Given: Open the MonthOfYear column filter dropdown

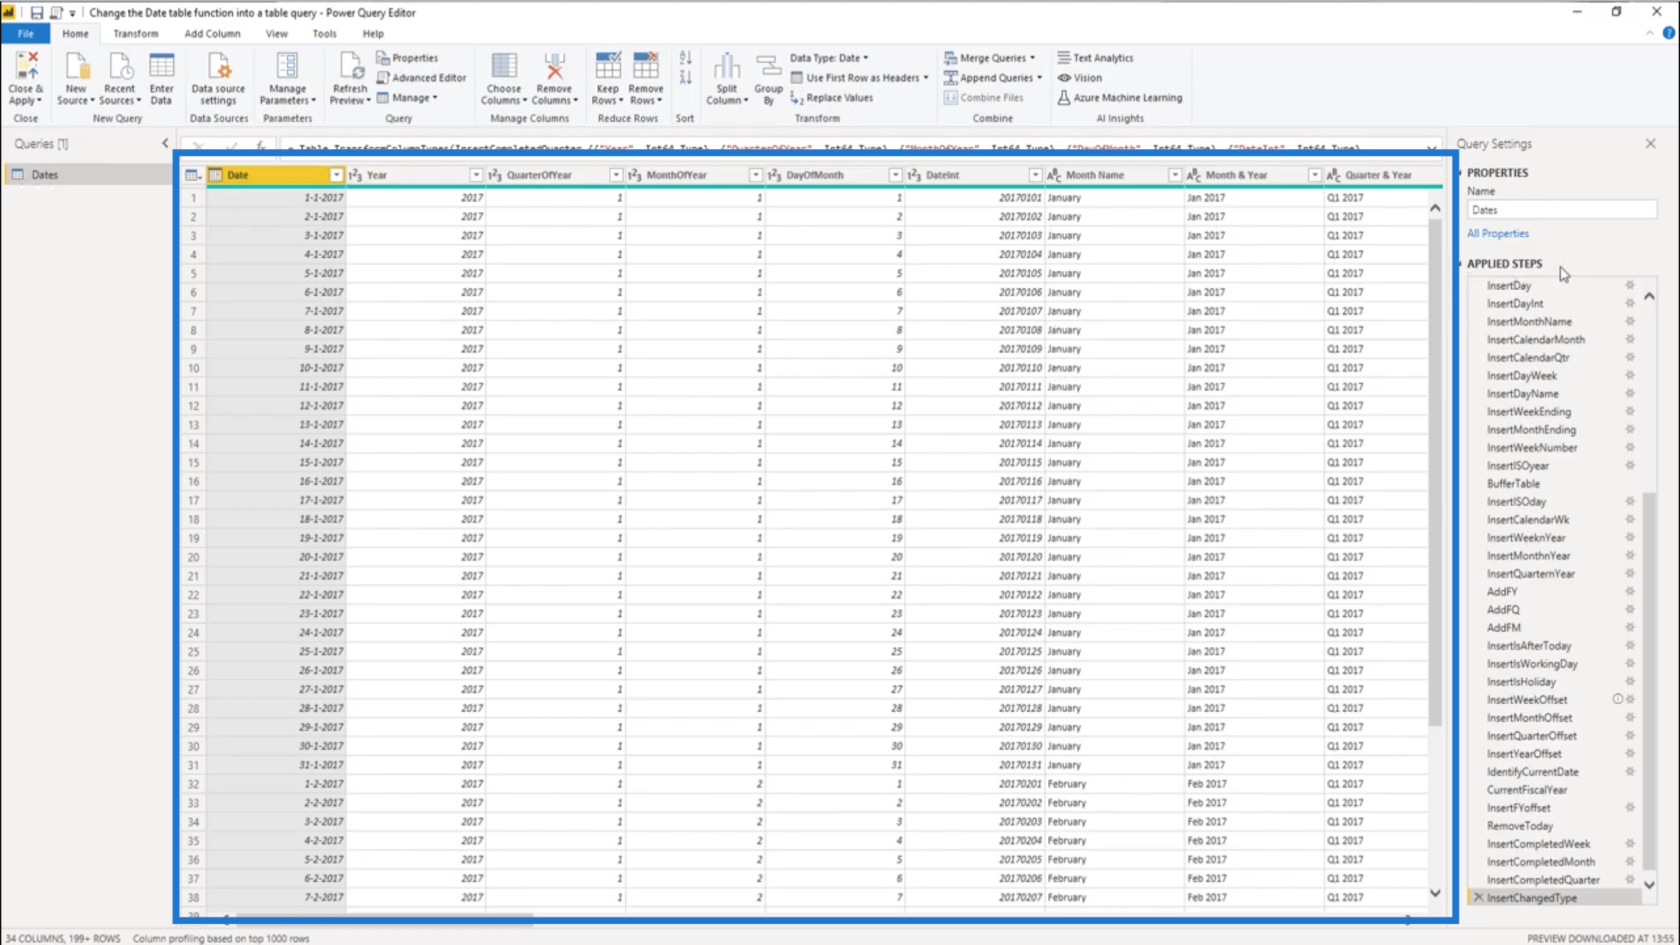Looking at the screenshot, I should 756,175.
